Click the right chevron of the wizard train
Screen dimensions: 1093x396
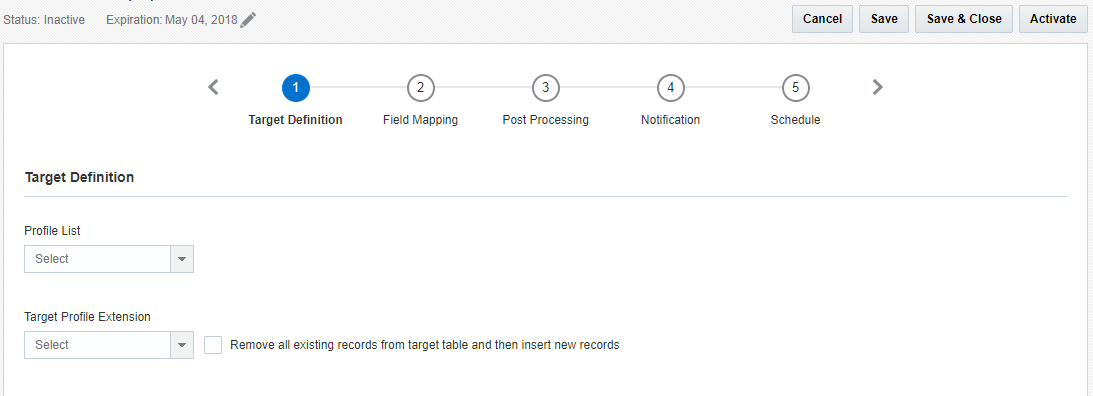coord(878,87)
